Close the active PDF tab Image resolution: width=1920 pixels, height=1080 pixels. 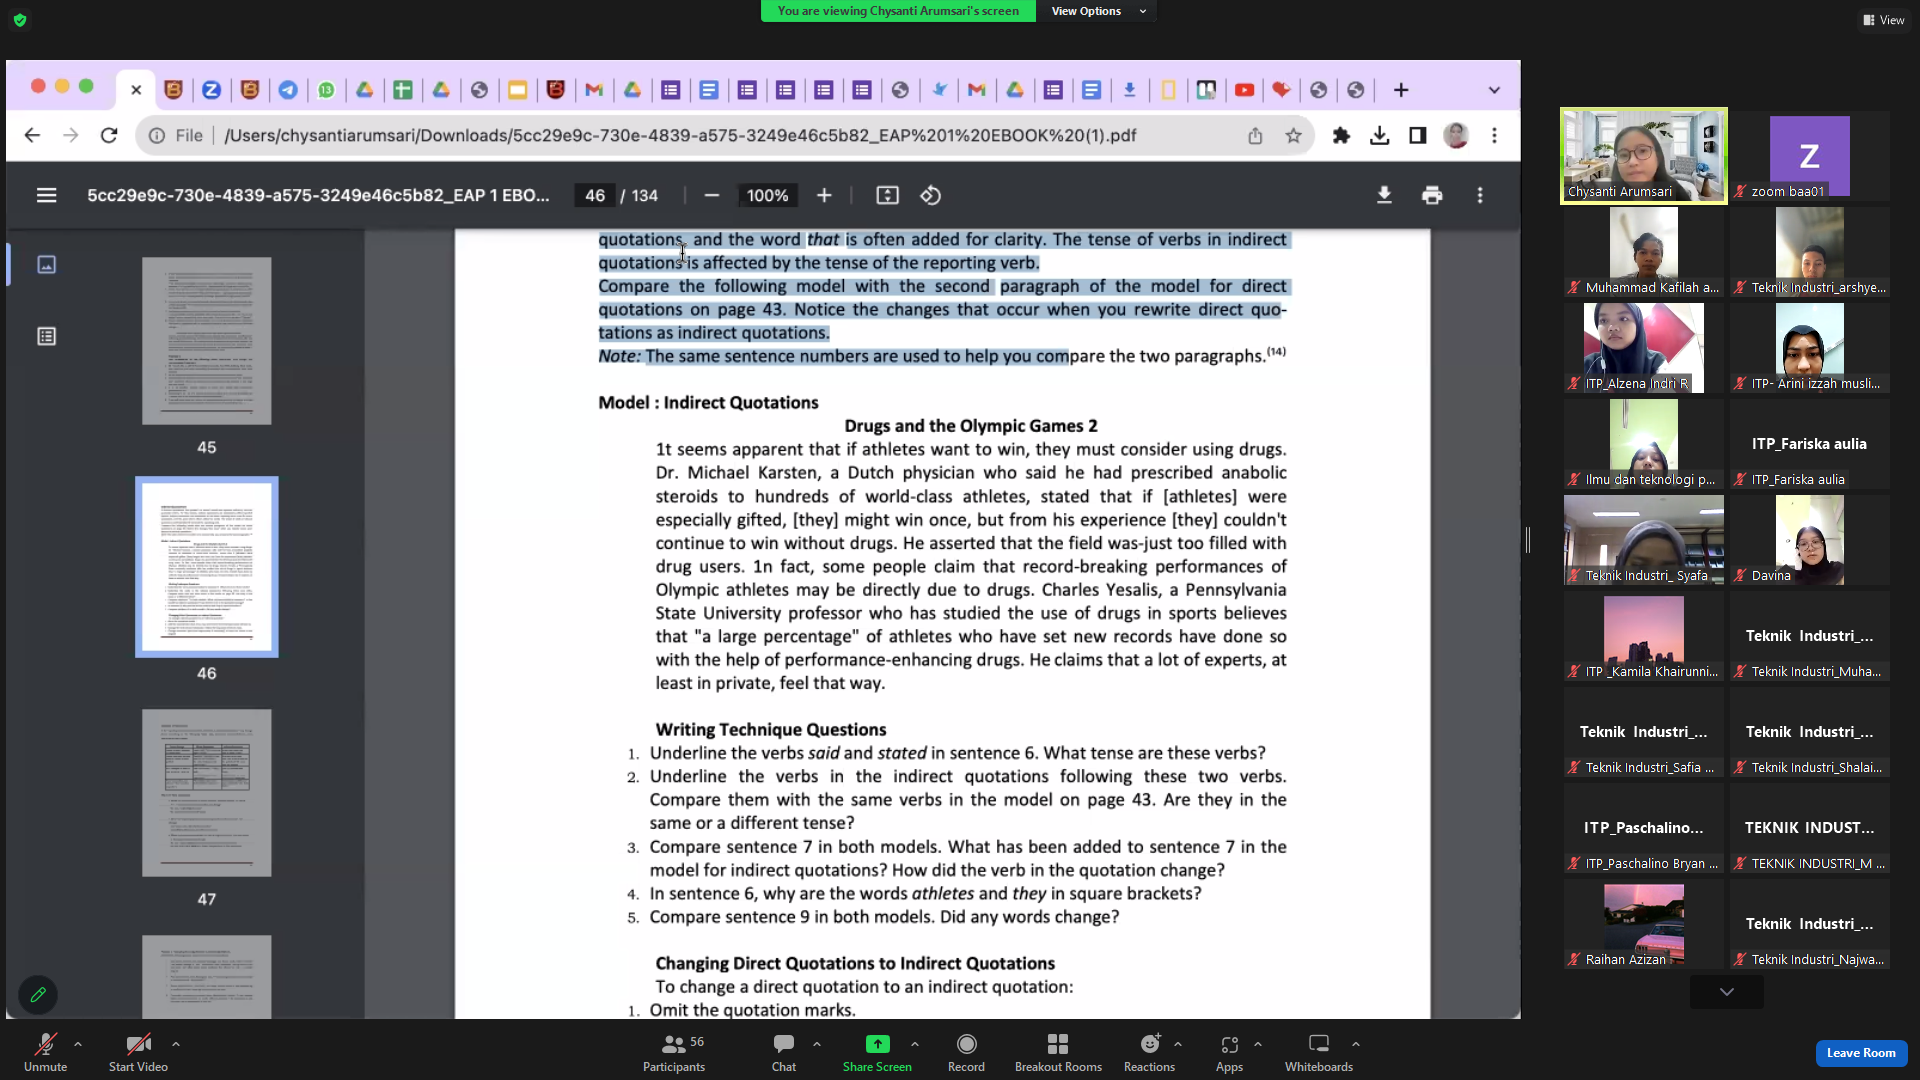click(136, 90)
